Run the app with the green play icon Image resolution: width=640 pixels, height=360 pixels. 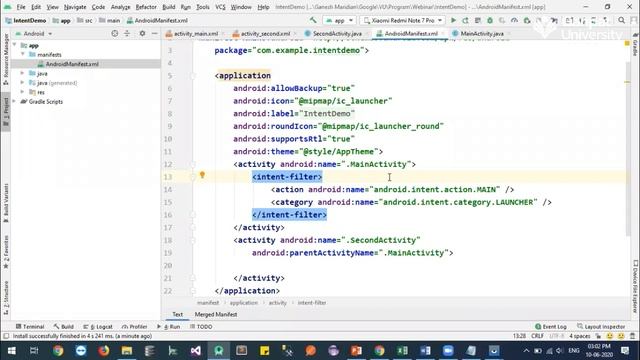(x=453, y=20)
